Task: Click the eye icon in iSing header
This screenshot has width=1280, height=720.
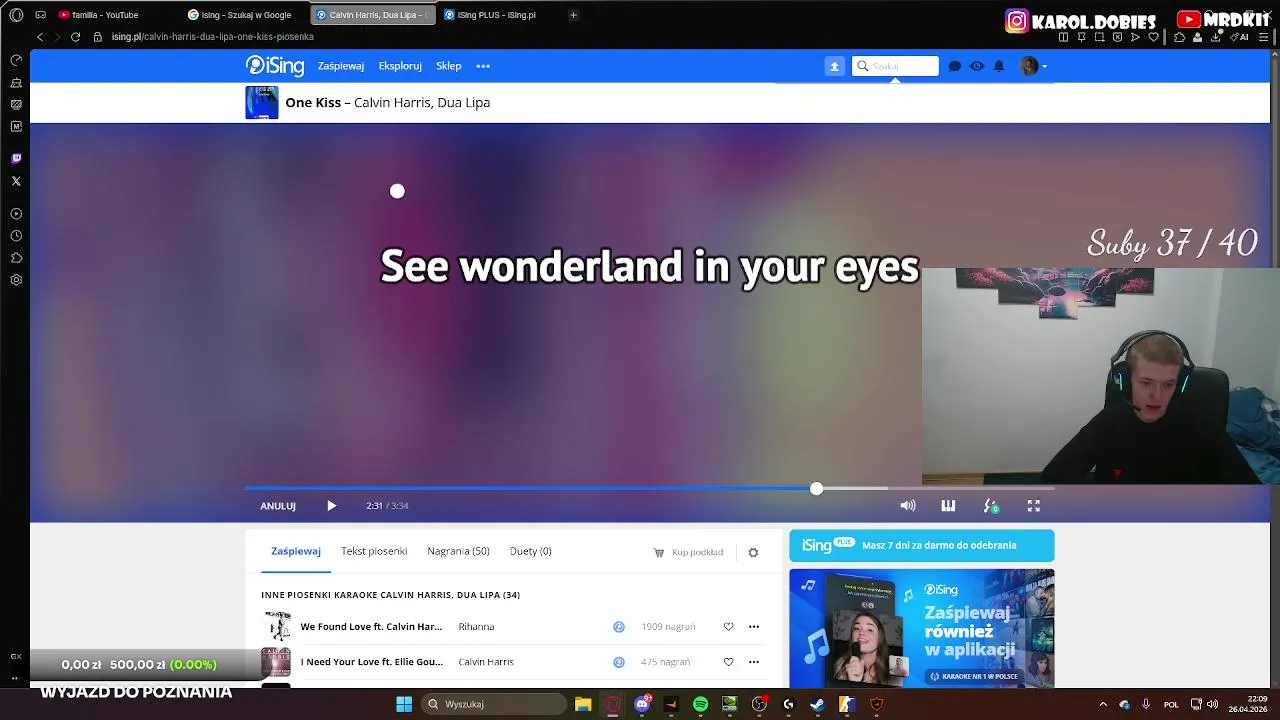Action: tap(977, 66)
